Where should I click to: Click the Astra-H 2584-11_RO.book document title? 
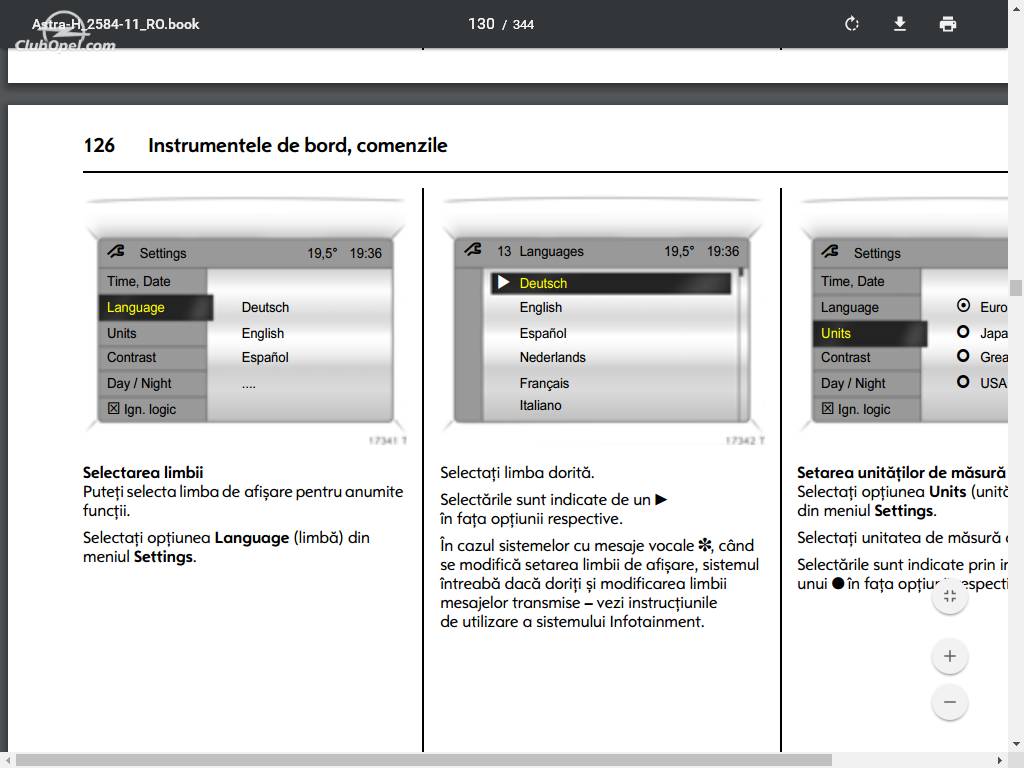coord(116,24)
